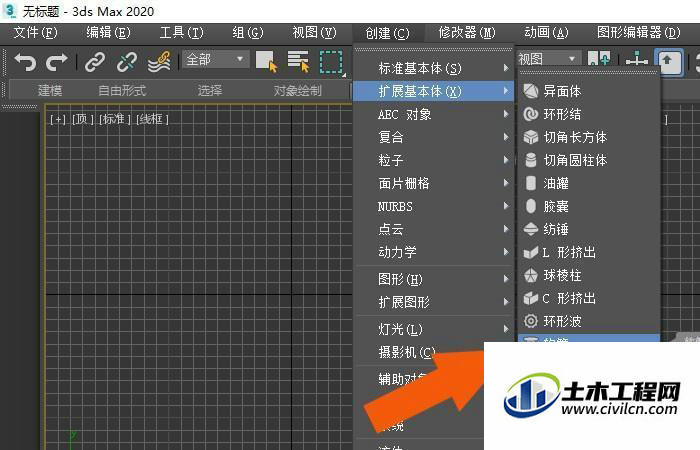Image resolution: width=700 pixels, height=450 pixels.
Task: Open the 组(G) menu
Action: pos(248,33)
